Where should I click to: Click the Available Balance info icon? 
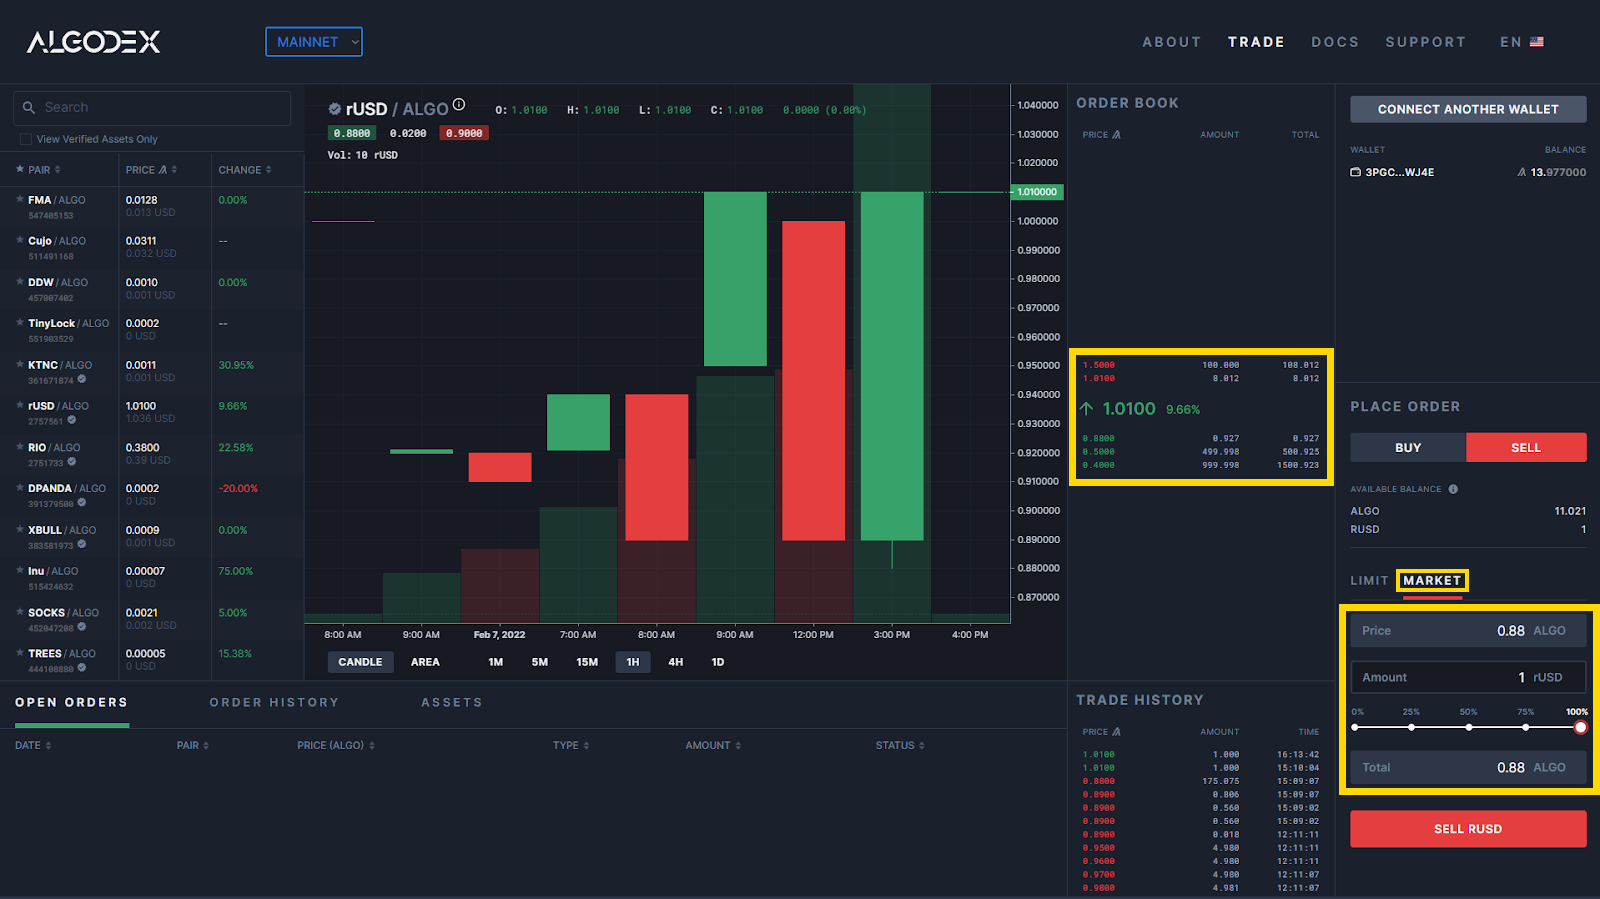[1453, 489]
